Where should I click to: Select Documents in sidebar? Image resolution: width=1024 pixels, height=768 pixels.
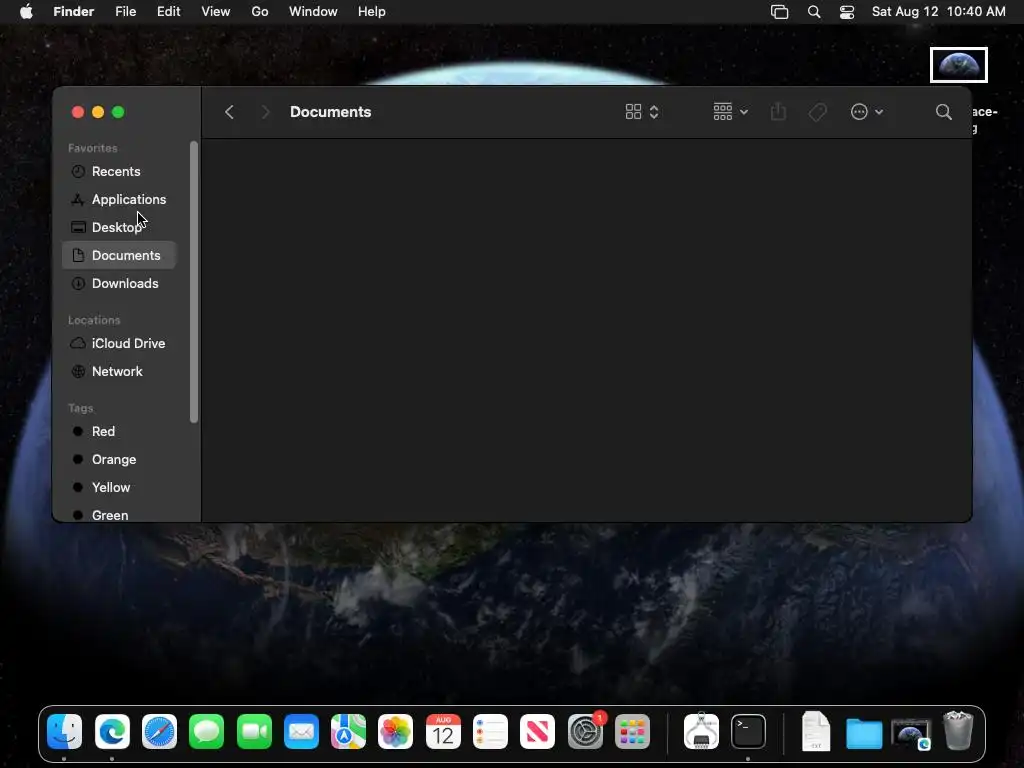[x=119, y=255]
